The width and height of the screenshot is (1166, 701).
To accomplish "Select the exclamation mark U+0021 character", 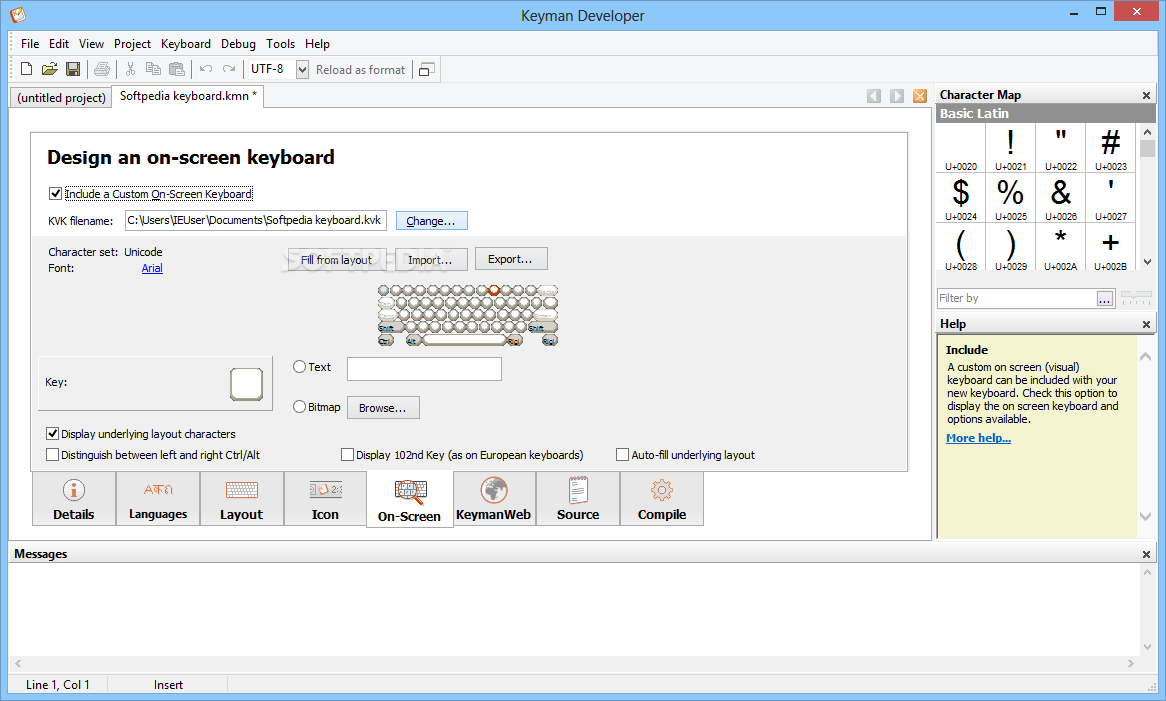I will pyautogui.click(x=1011, y=148).
